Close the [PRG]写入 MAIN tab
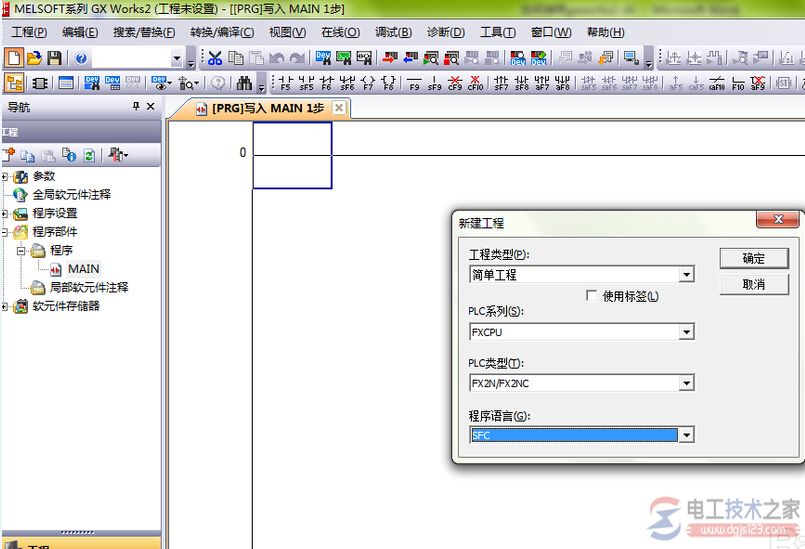This screenshot has width=805, height=549. pos(339,108)
